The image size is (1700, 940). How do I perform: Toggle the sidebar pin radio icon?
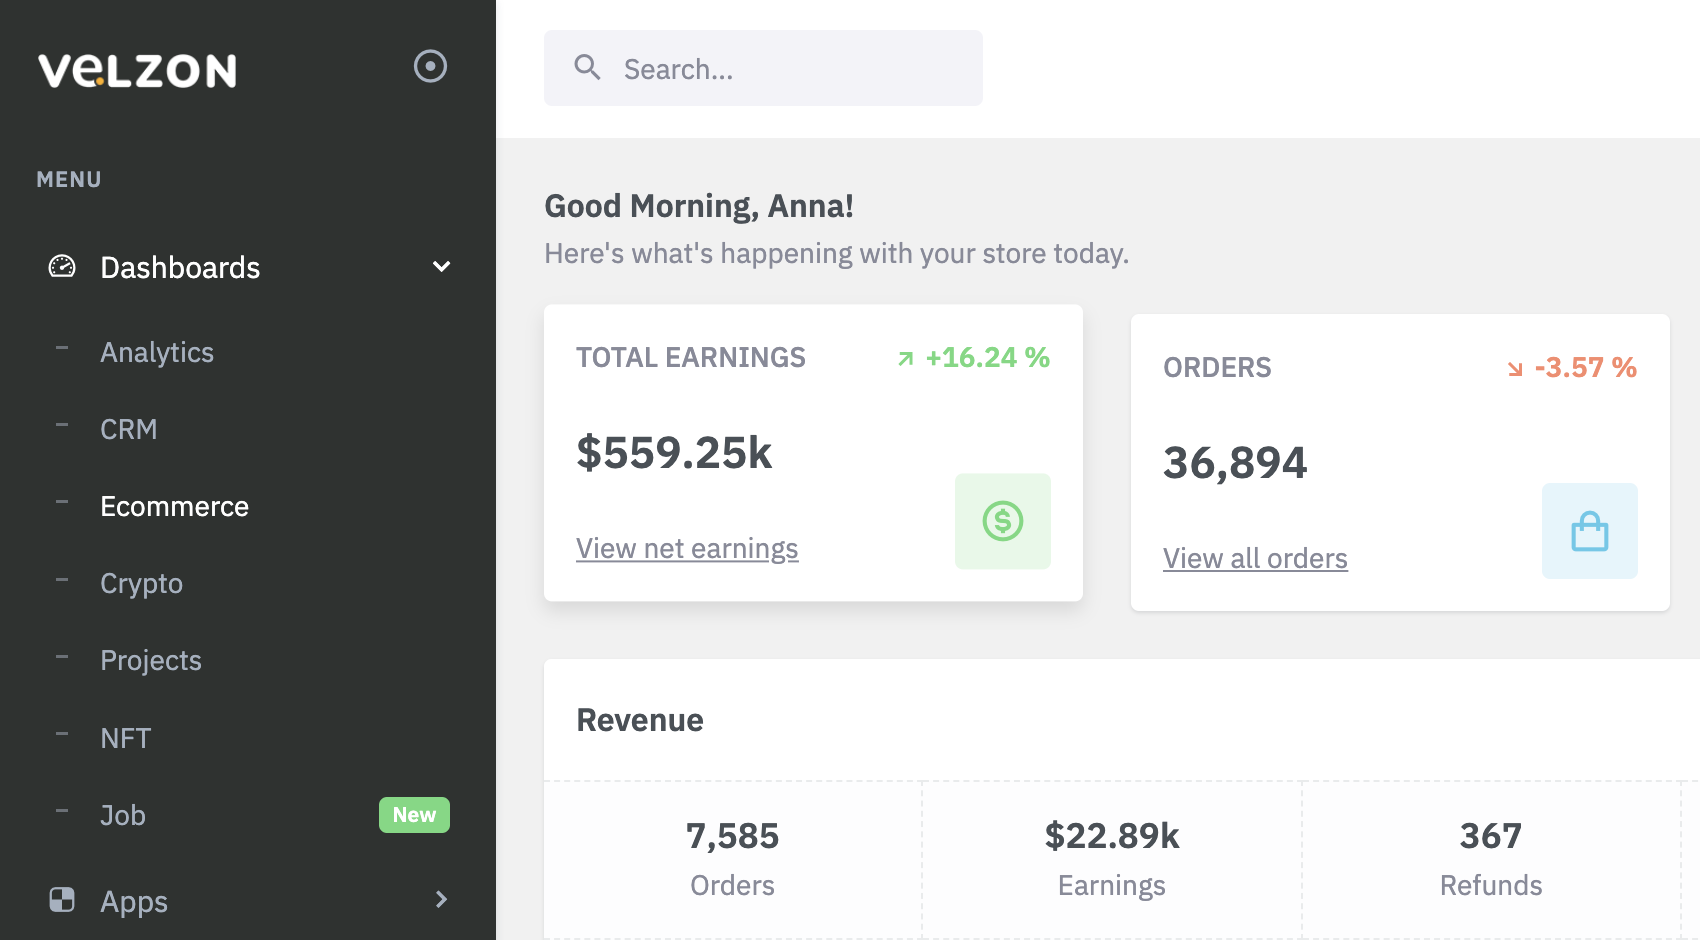[x=430, y=66]
